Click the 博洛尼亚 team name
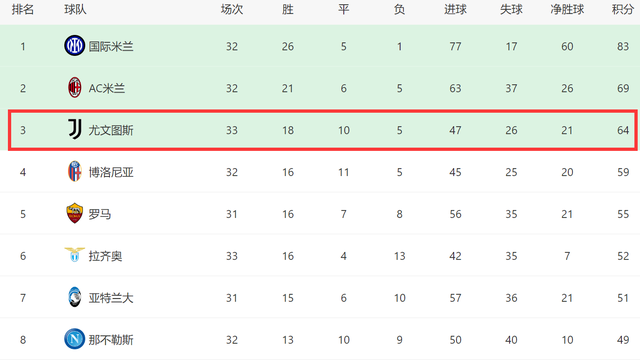Image resolution: width=640 pixels, height=360 pixels. click(111, 172)
